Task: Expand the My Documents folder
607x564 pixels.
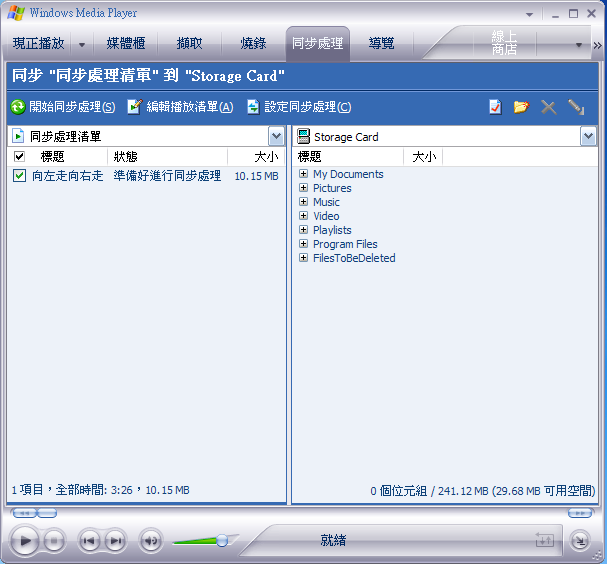Action: [x=304, y=173]
